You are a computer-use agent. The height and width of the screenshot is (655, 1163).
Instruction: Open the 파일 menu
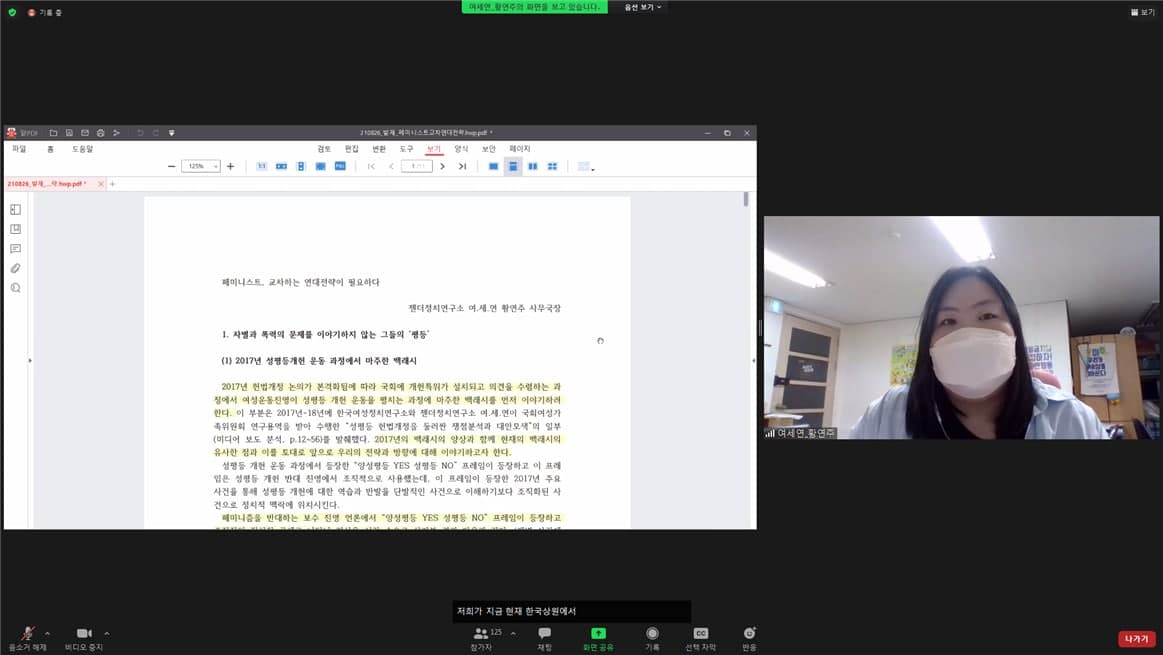coord(19,149)
